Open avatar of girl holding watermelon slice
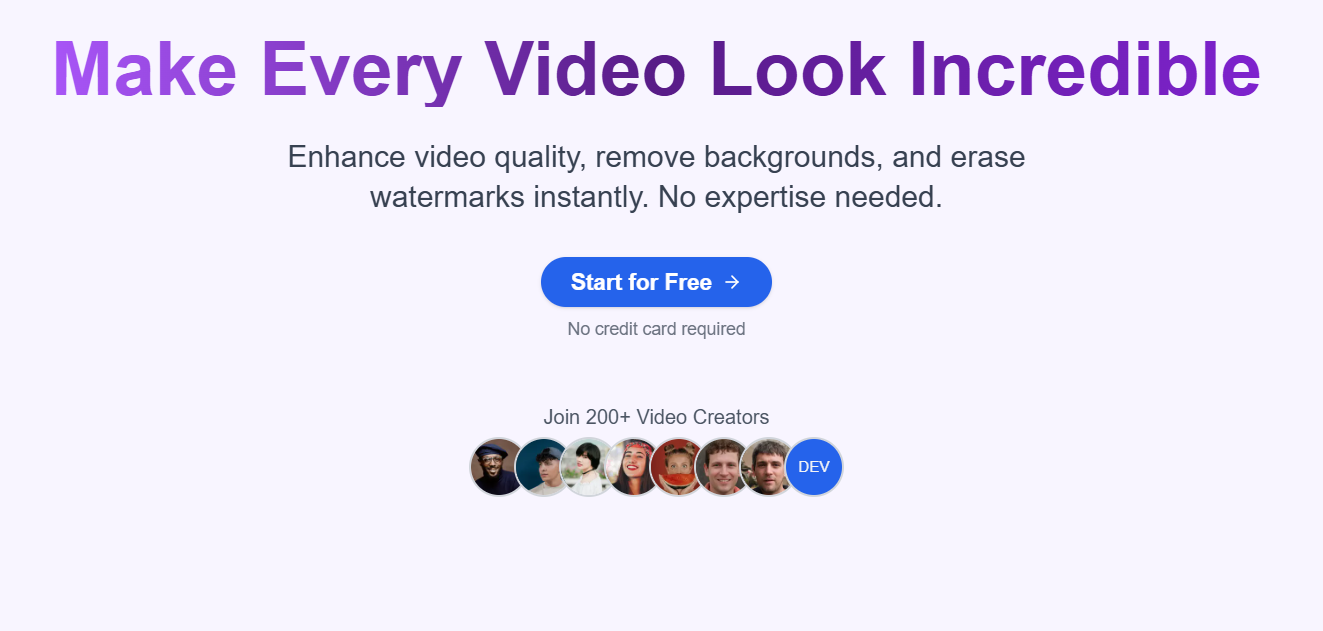 [x=676, y=467]
